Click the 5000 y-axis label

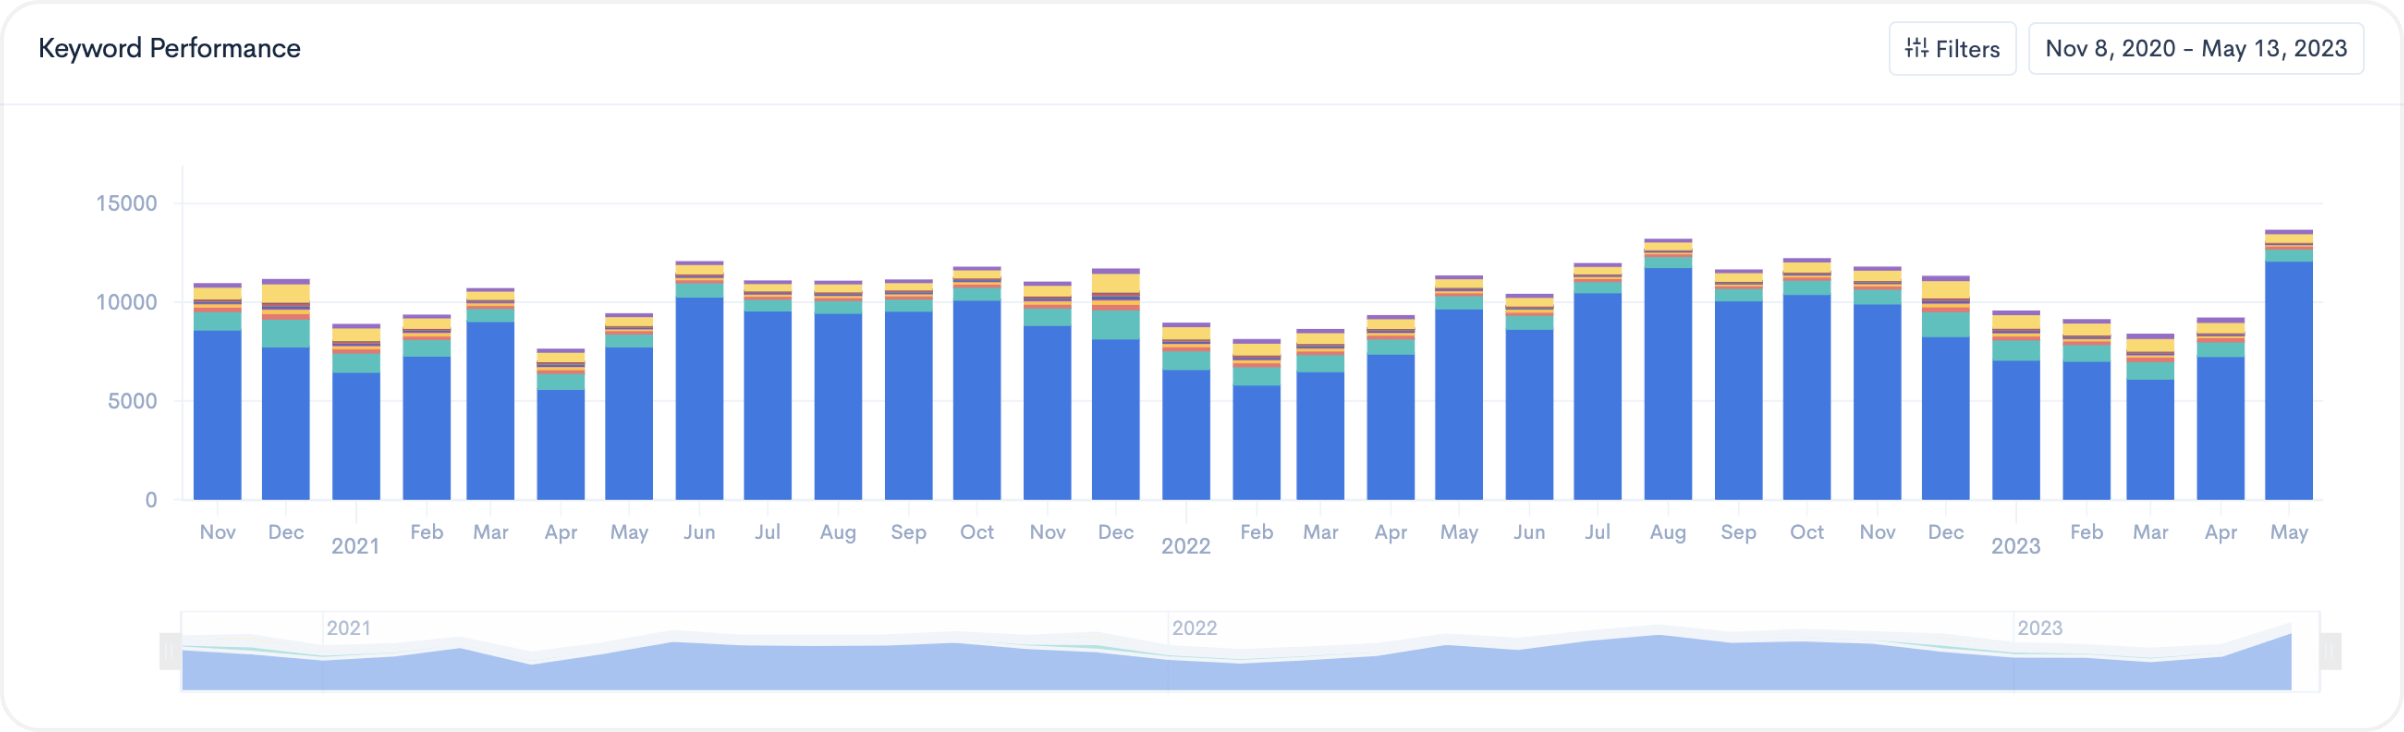point(132,401)
